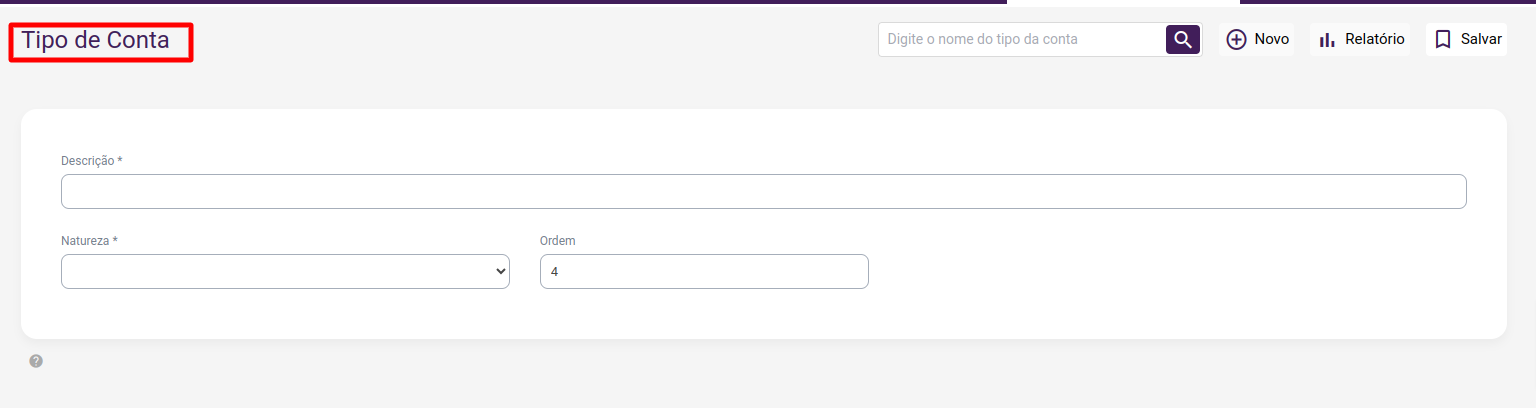Click the Natureza * field label
1536x408 pixels.
click(x=89, y=241)
